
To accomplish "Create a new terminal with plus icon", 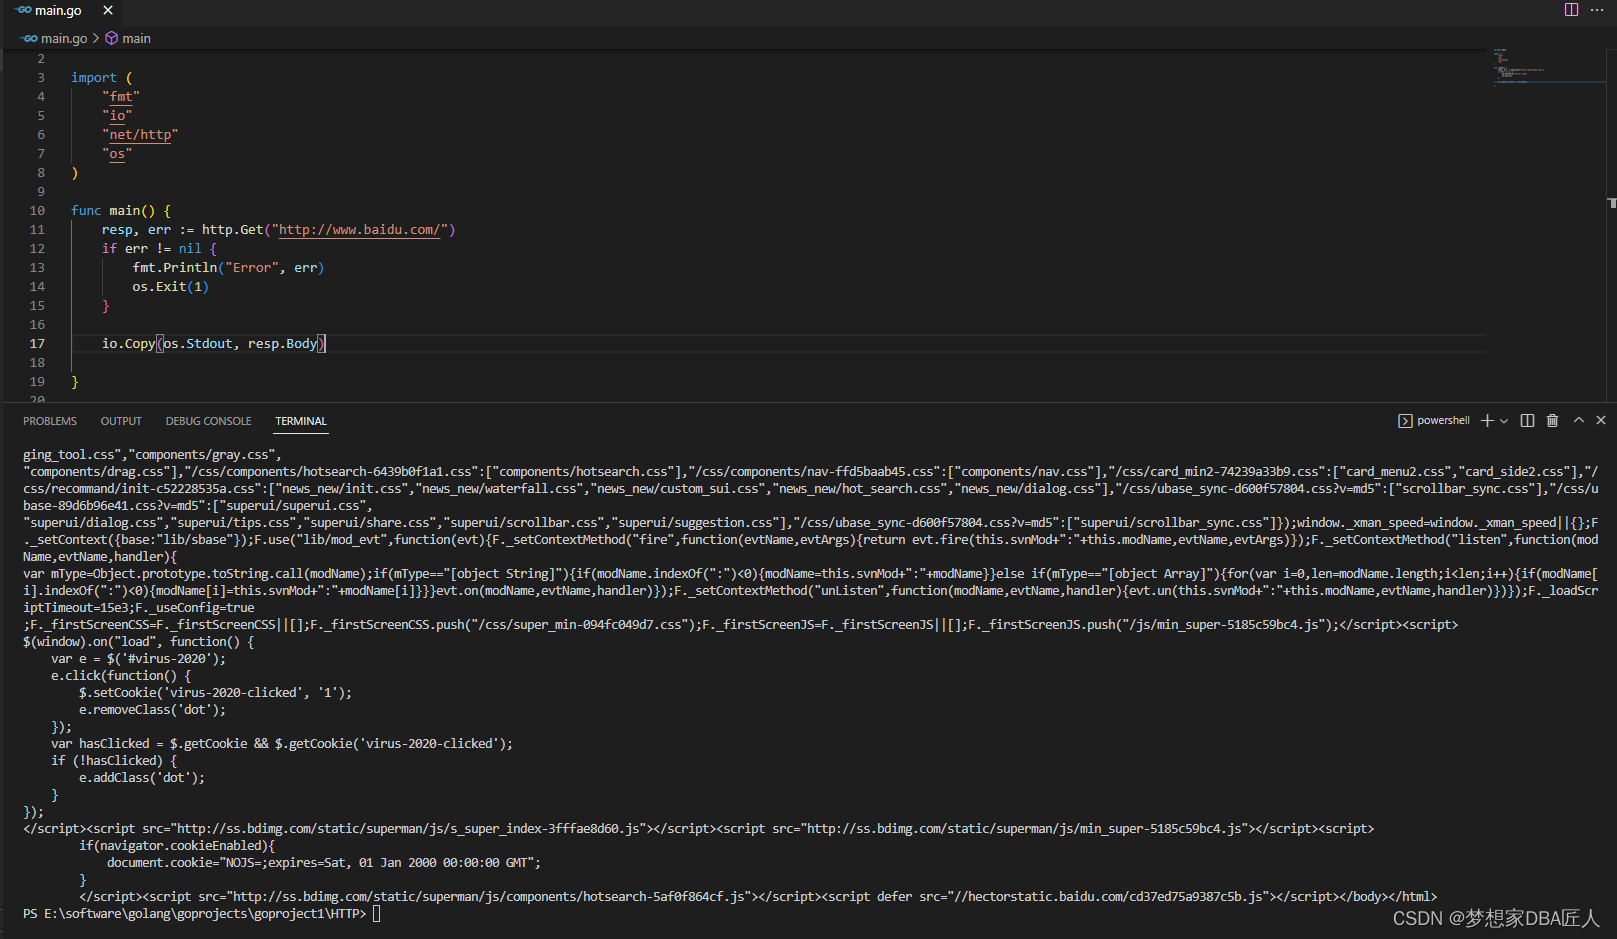I will 1487,421.
